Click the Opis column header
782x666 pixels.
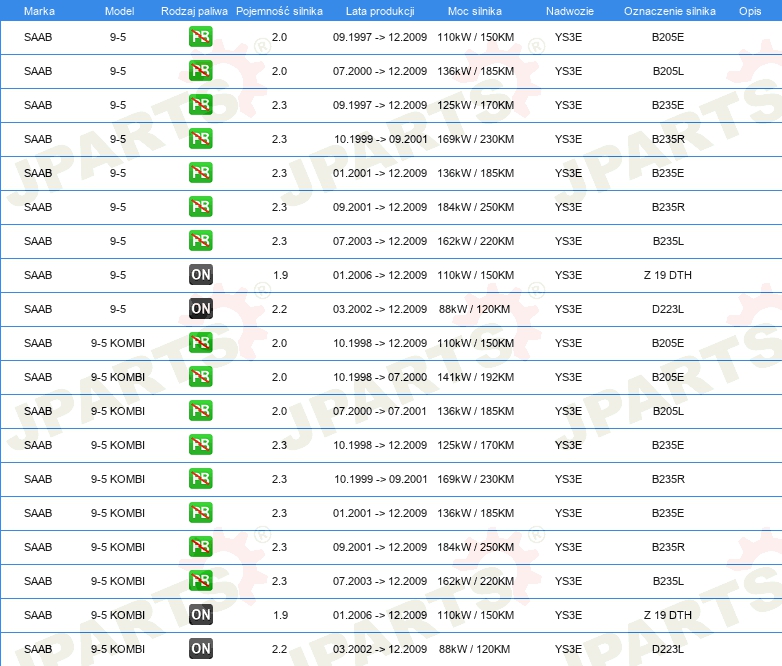[x=750, y=11]
